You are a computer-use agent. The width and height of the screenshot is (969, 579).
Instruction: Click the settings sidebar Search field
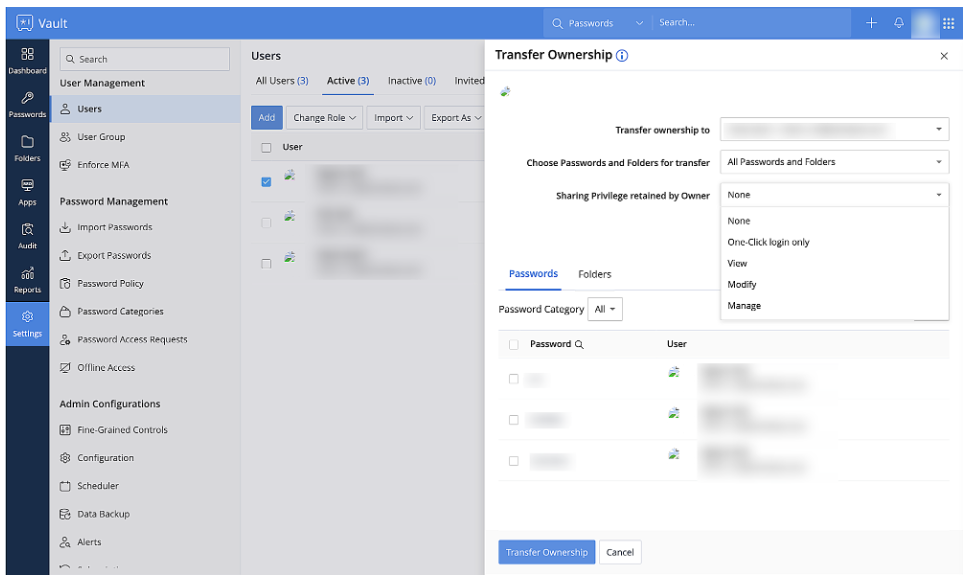[145, 59]
